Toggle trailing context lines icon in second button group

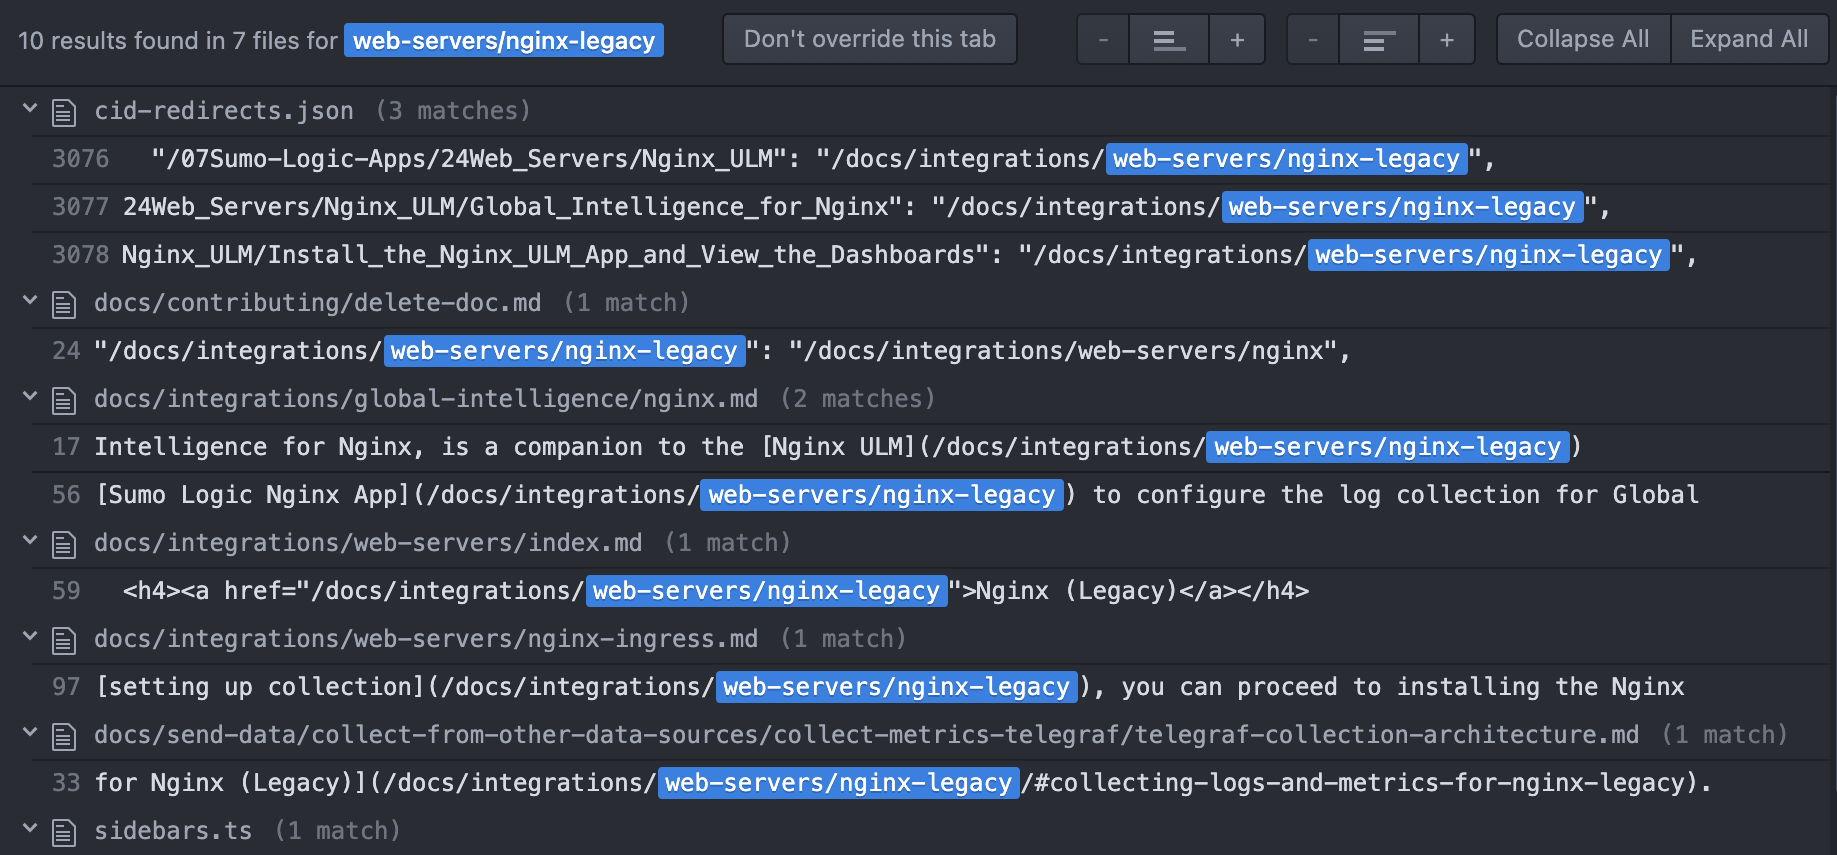point(1378,40)
